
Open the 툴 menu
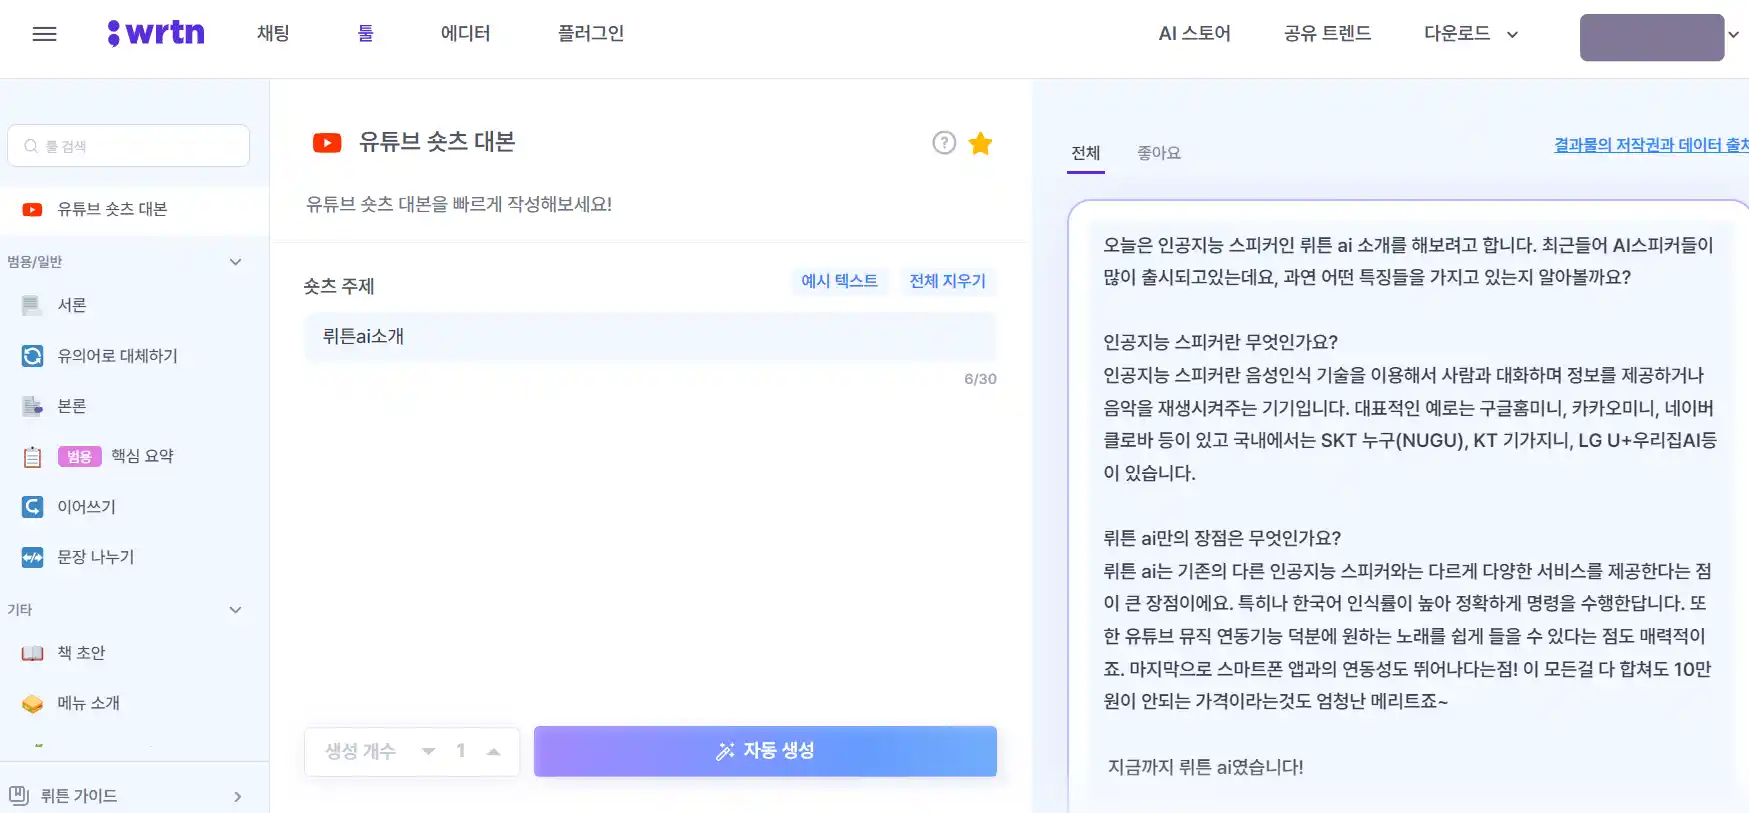365,33
